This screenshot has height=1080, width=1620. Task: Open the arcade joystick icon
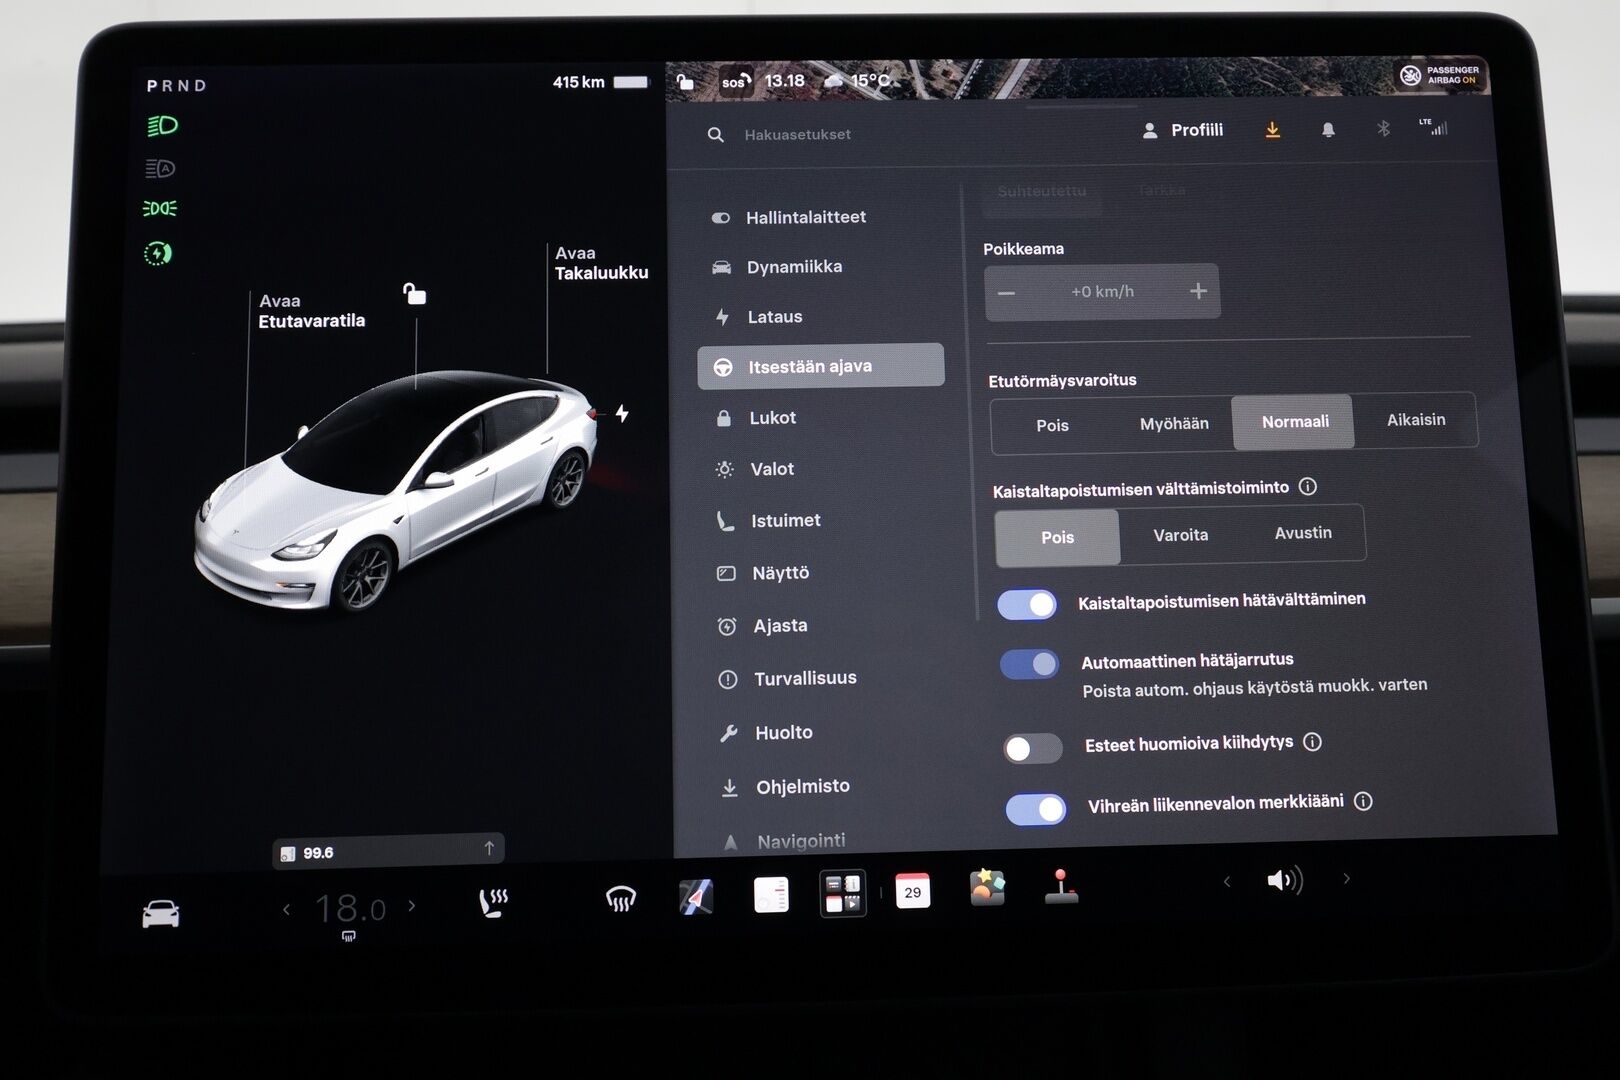click(1061, 886)
